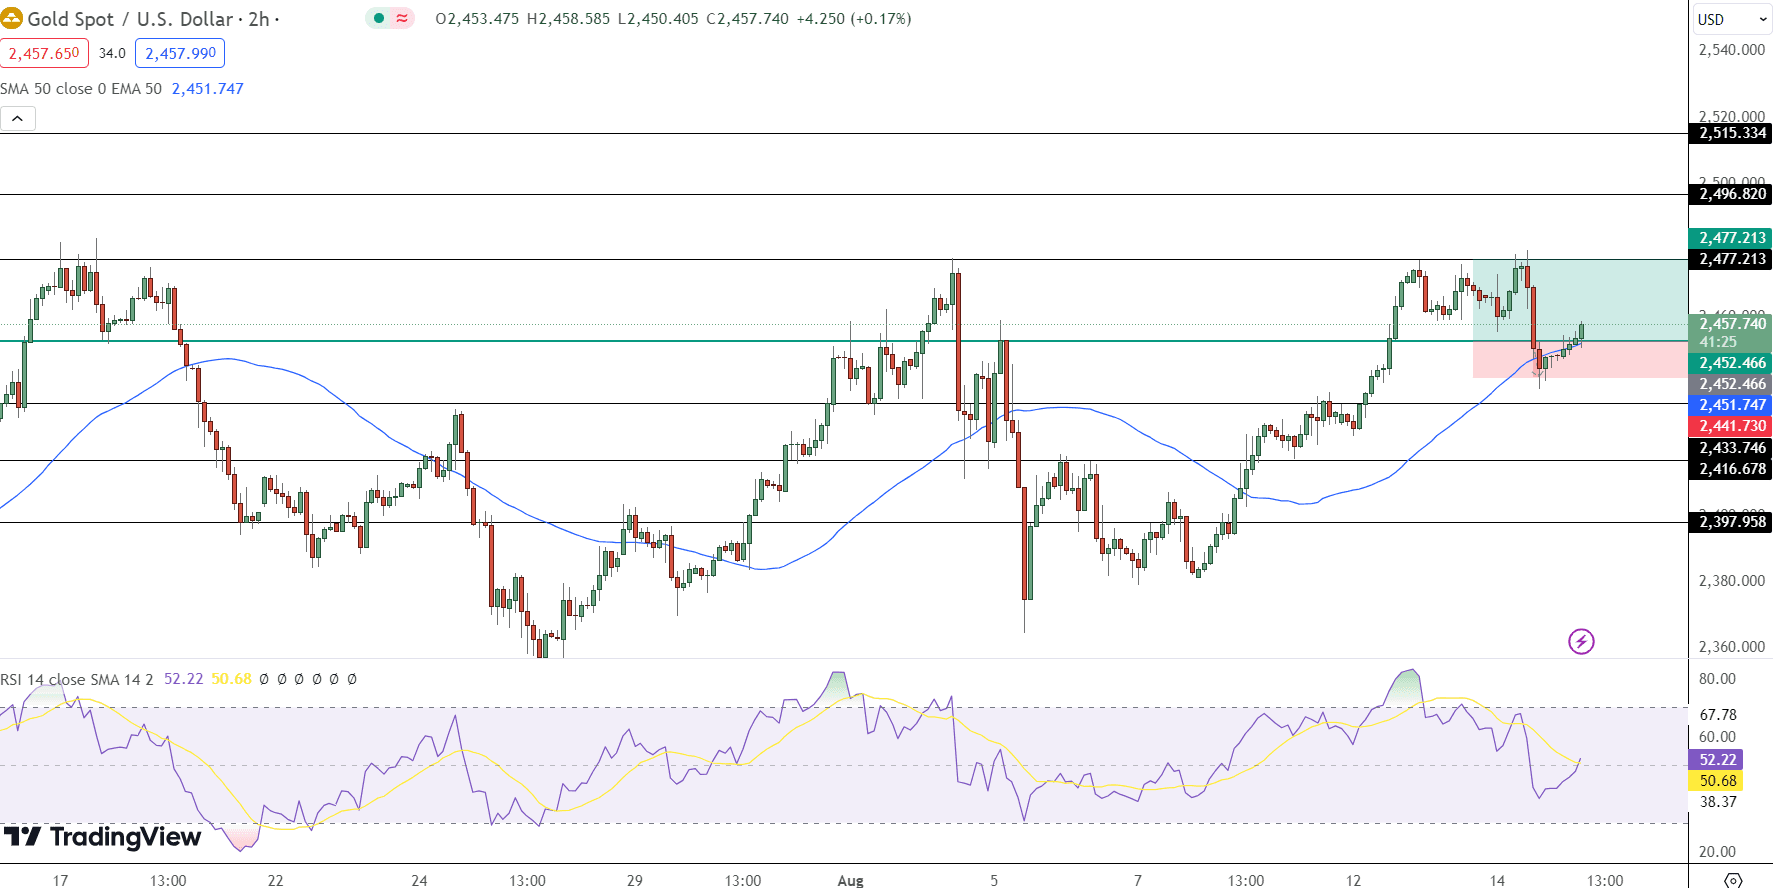Image resolution: width=1773 pixels, height=888 pixels.
Task: Collapse the indicator legend with chevron button
Action: pyautogui.click(x=18, y=119)
